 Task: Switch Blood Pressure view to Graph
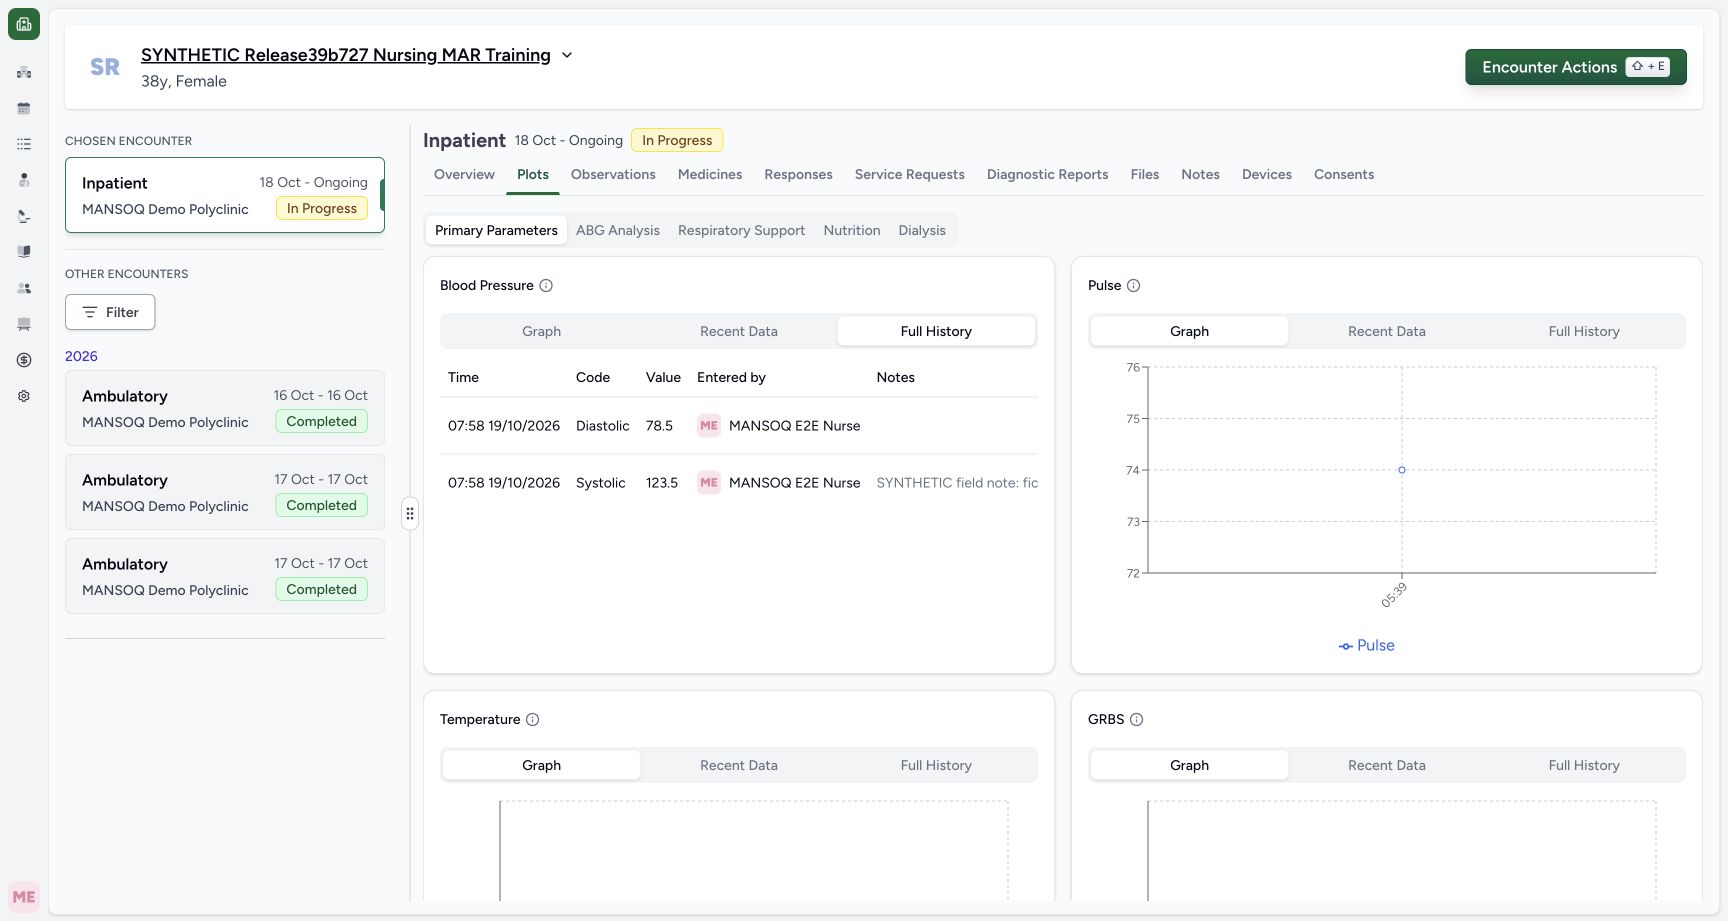coord(541,331)
